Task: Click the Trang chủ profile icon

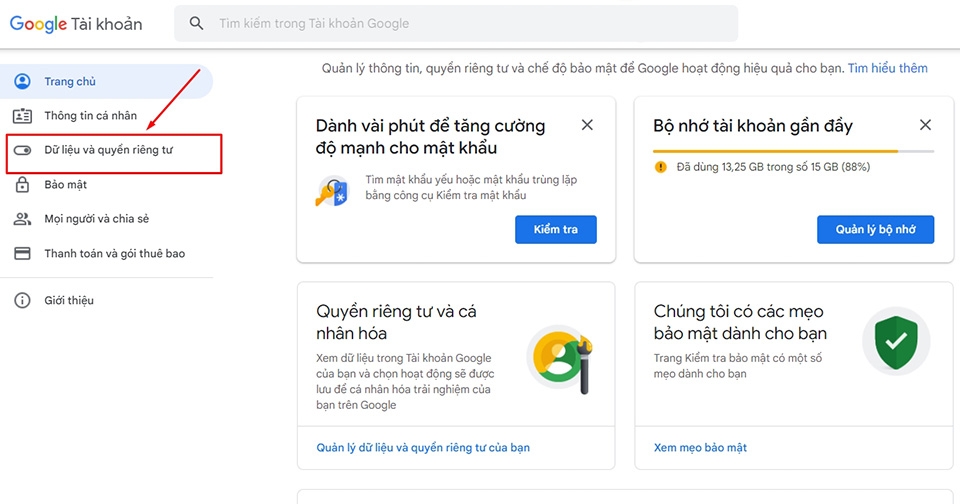Action: point(22,82)
